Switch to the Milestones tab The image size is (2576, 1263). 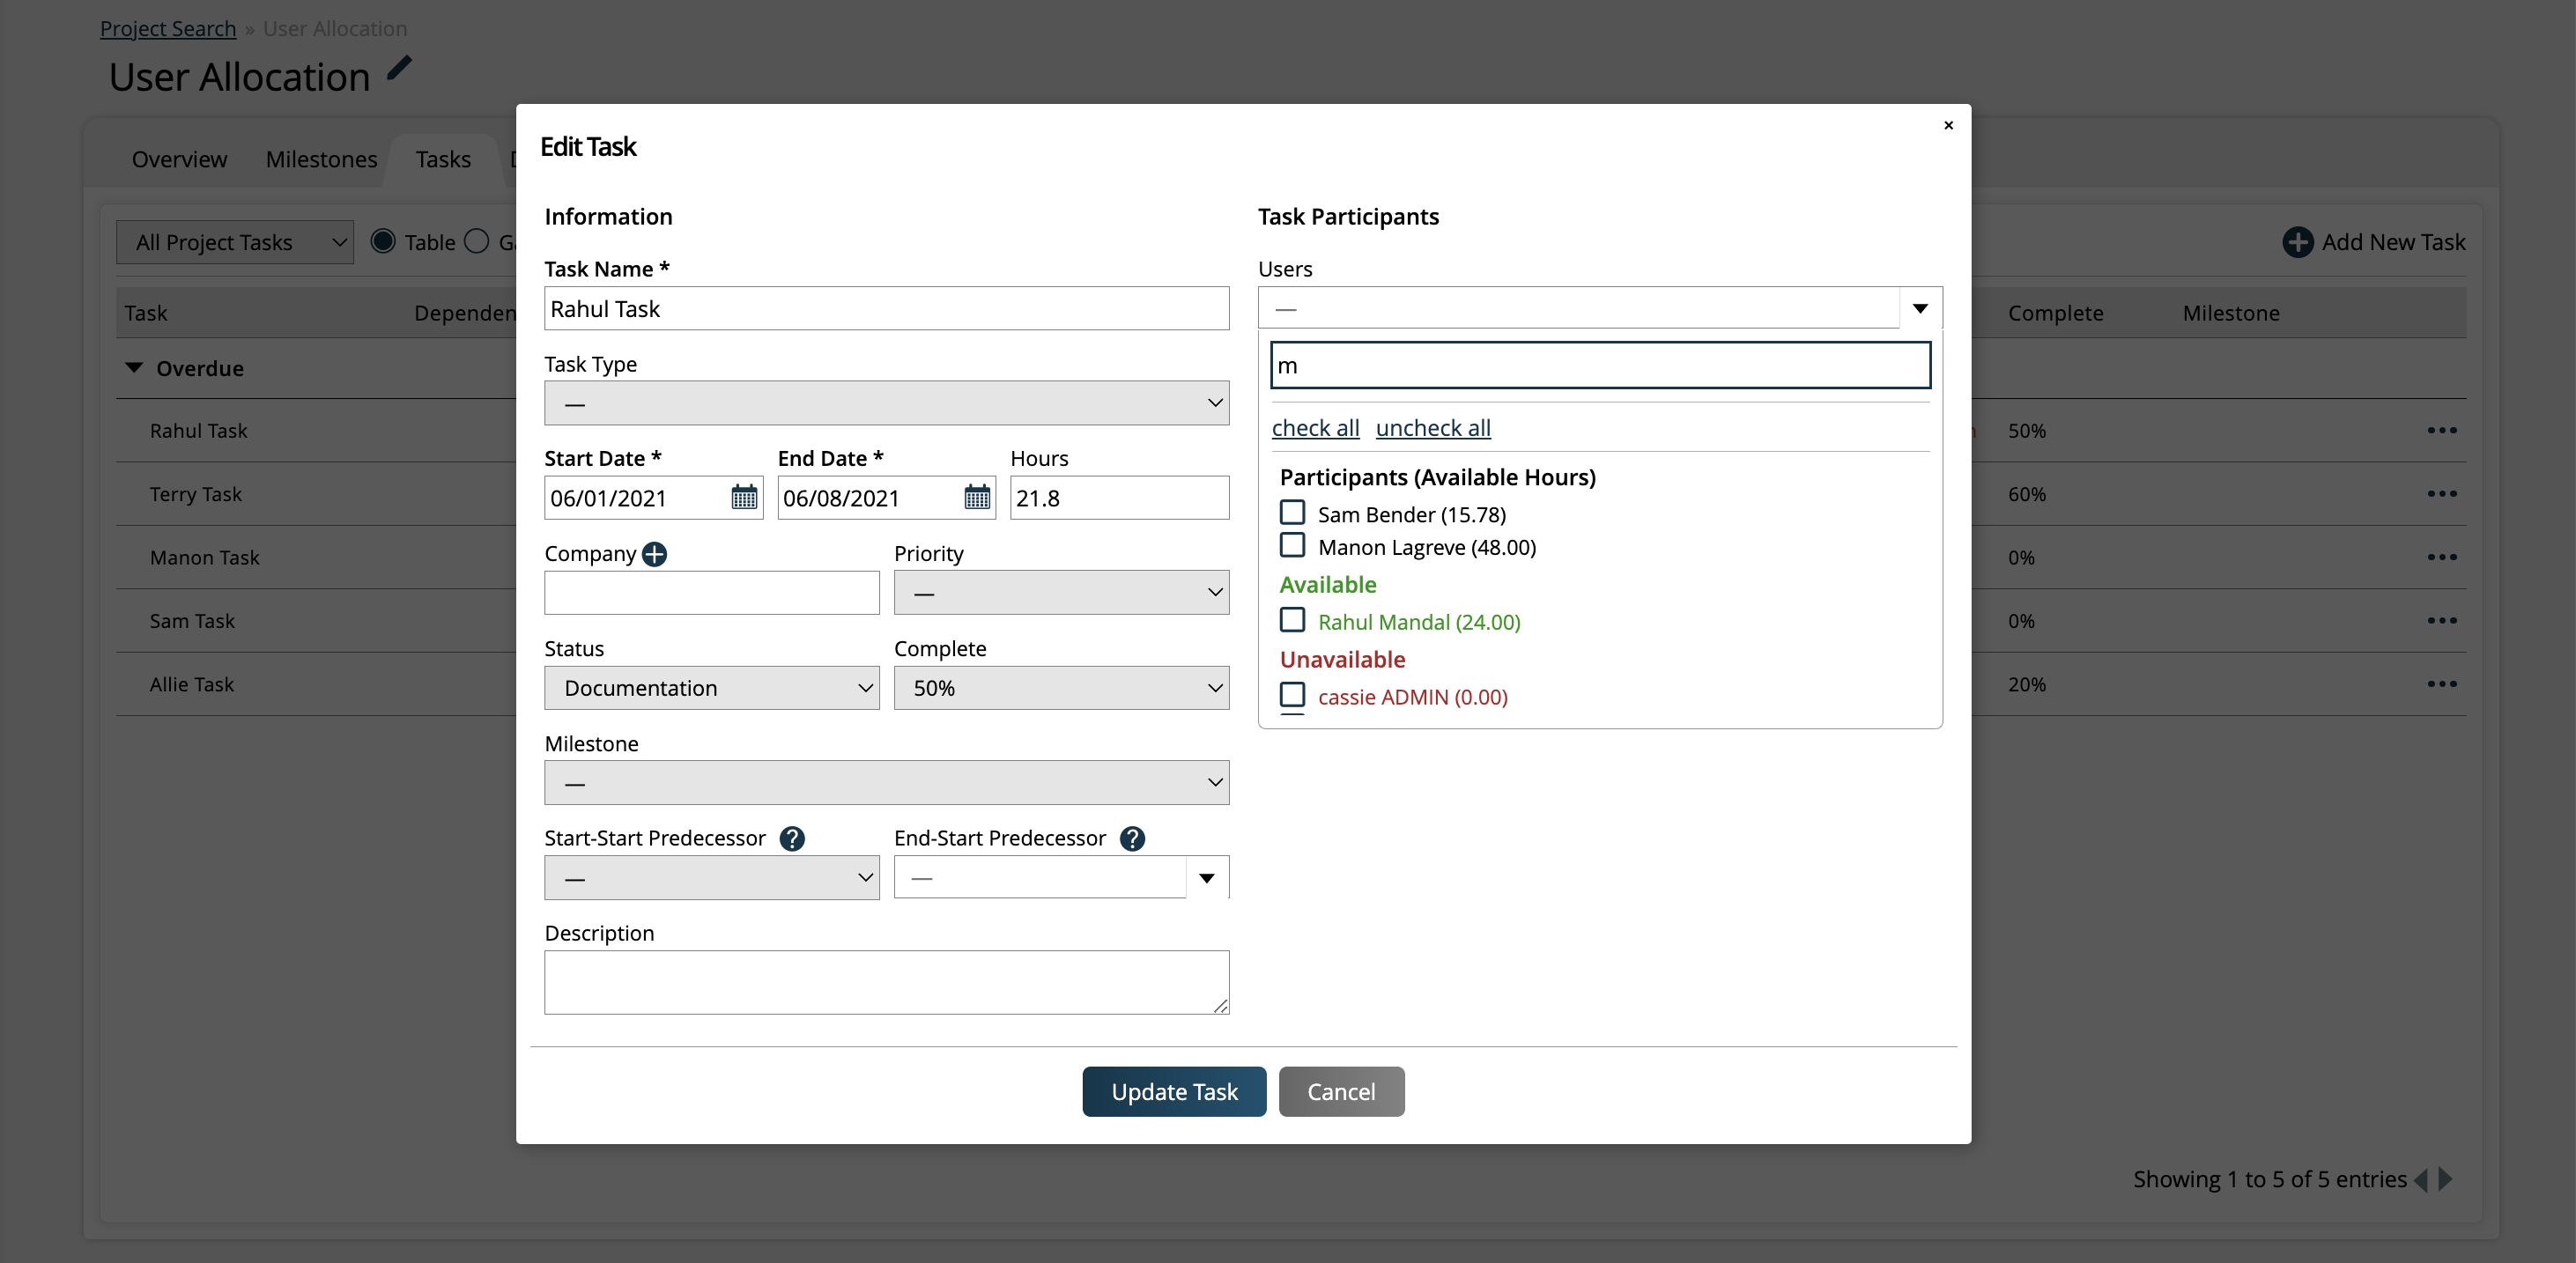coord(322,158)
